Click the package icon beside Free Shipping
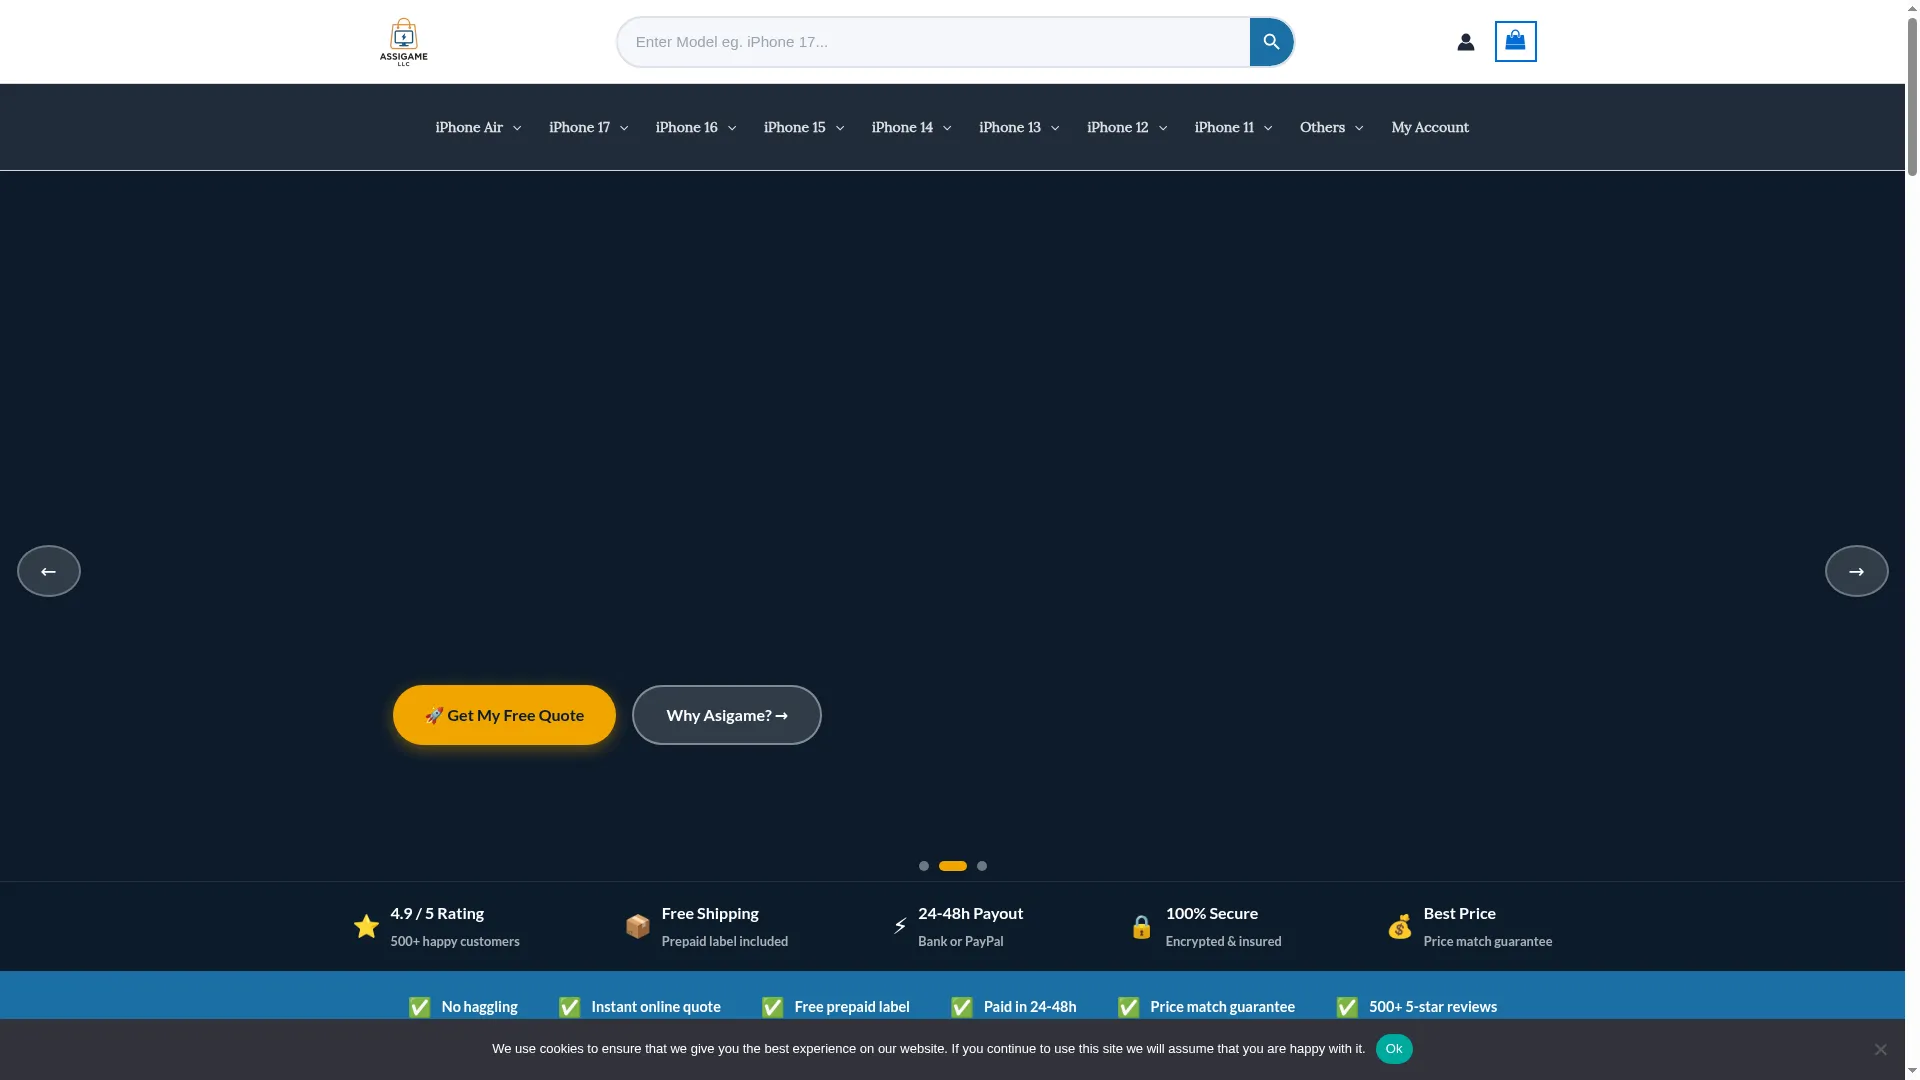This screenshot has width=1920, height=1080. pos(637,927)
